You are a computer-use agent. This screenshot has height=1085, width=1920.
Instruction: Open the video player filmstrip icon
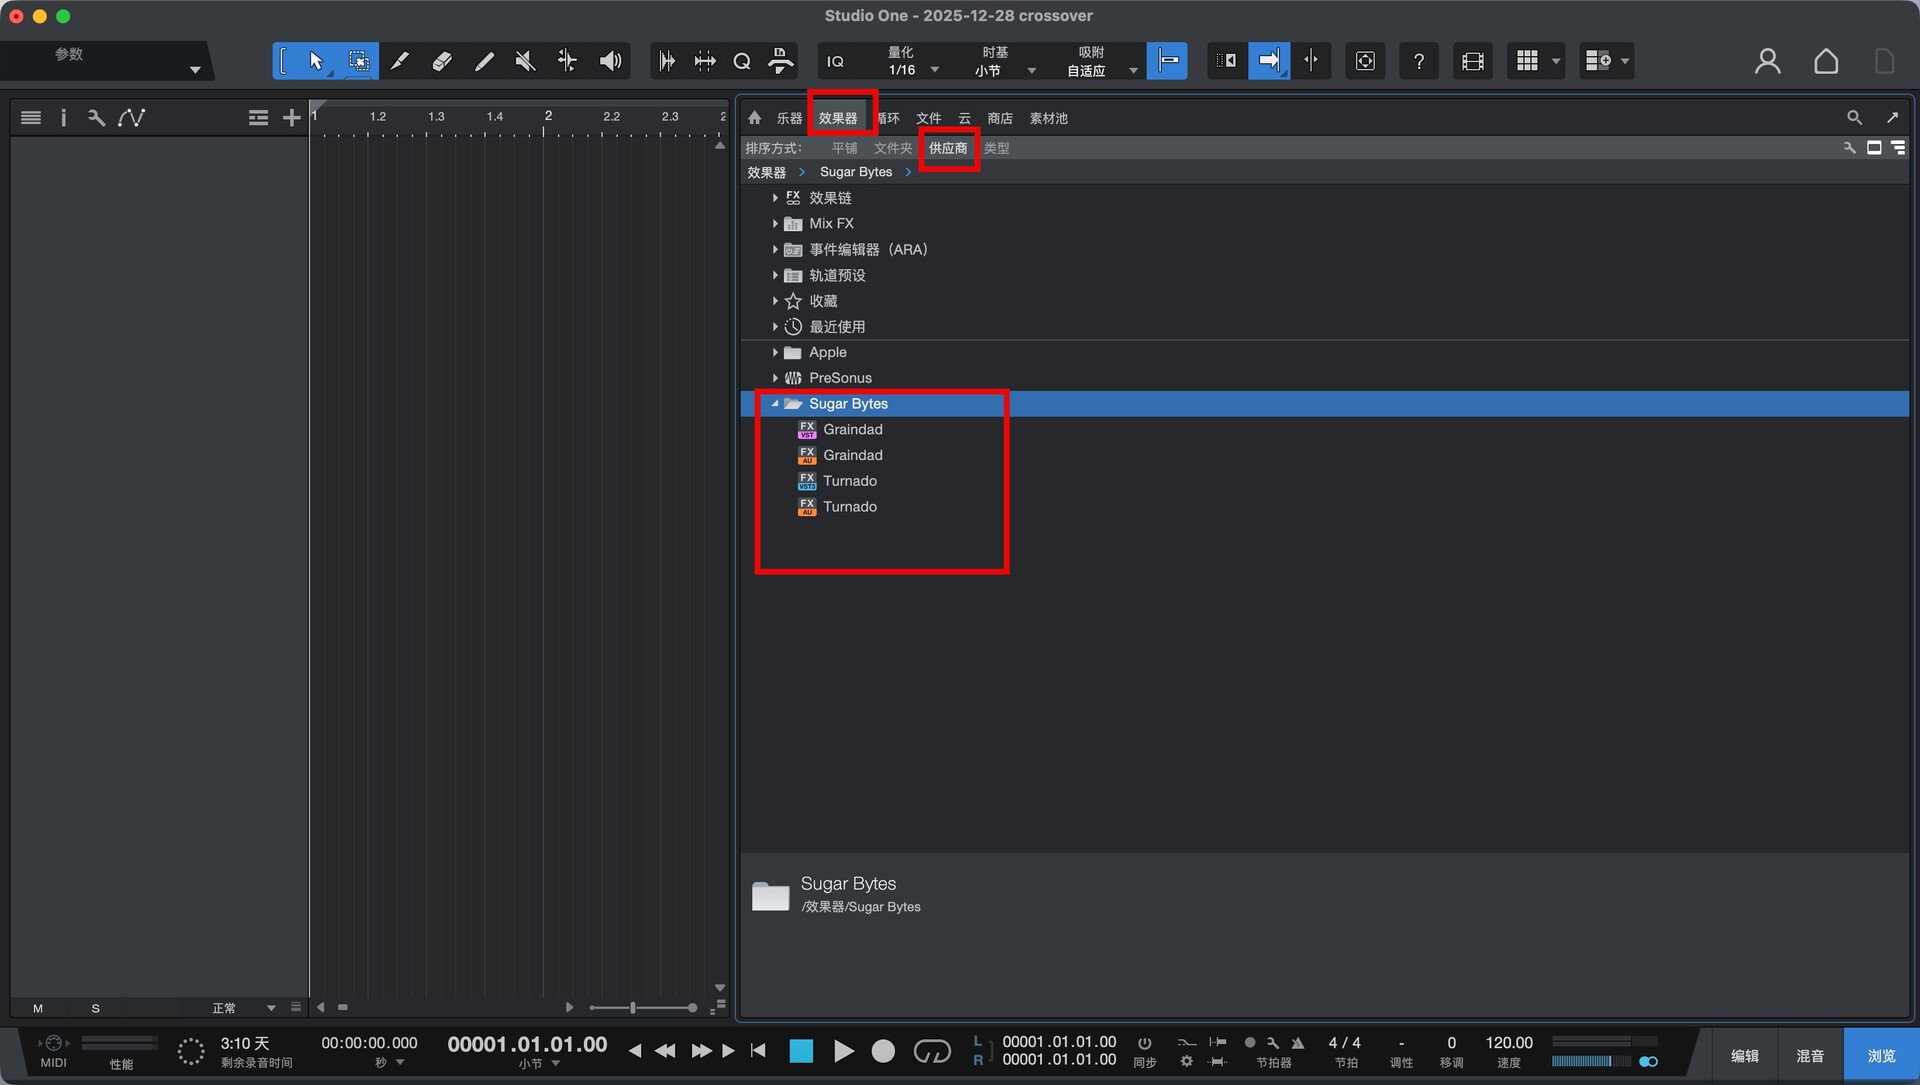pos(1472,61)
